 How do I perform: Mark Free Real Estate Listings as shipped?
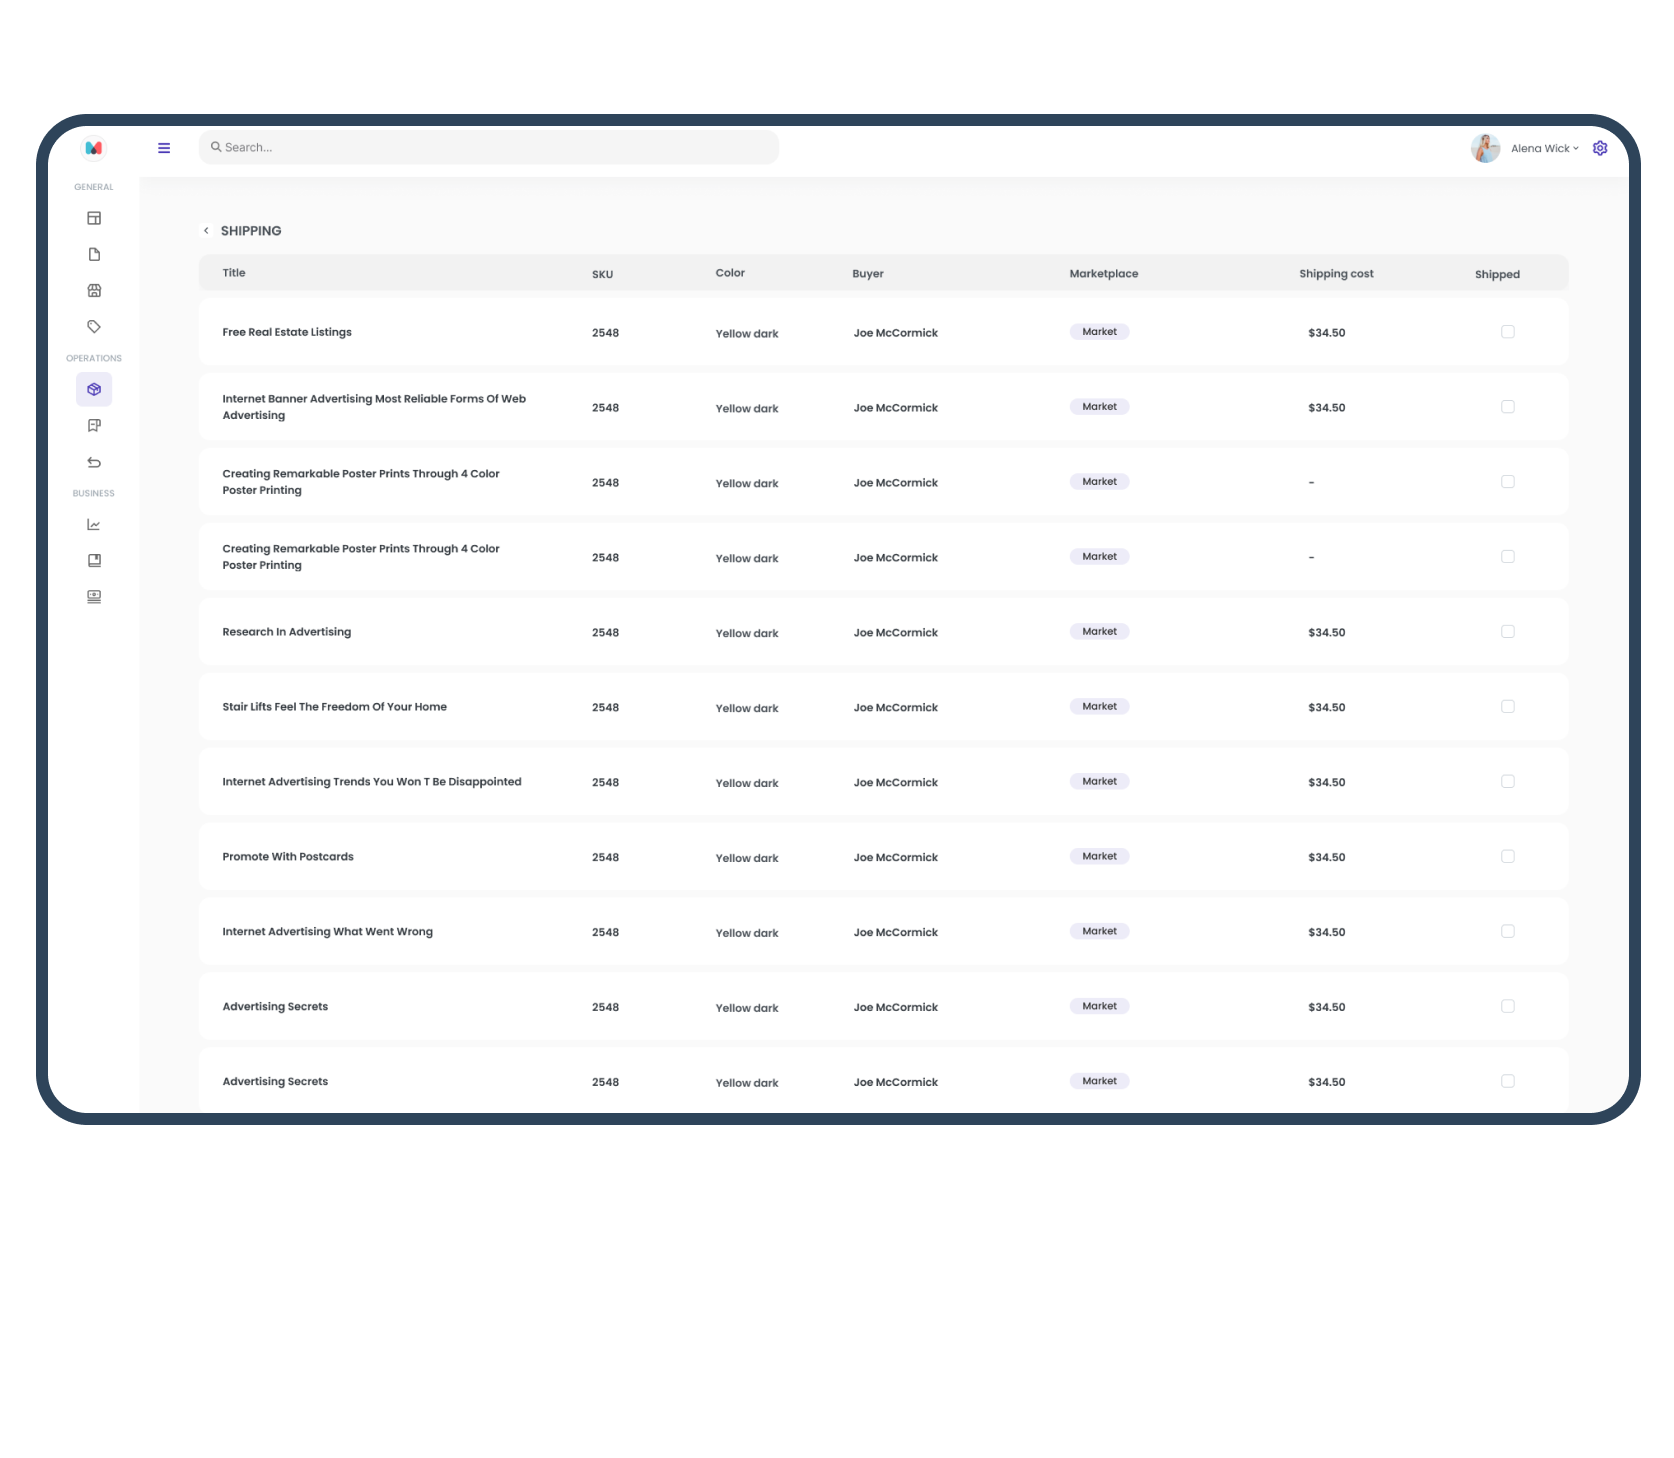[x=1508, y=332]
